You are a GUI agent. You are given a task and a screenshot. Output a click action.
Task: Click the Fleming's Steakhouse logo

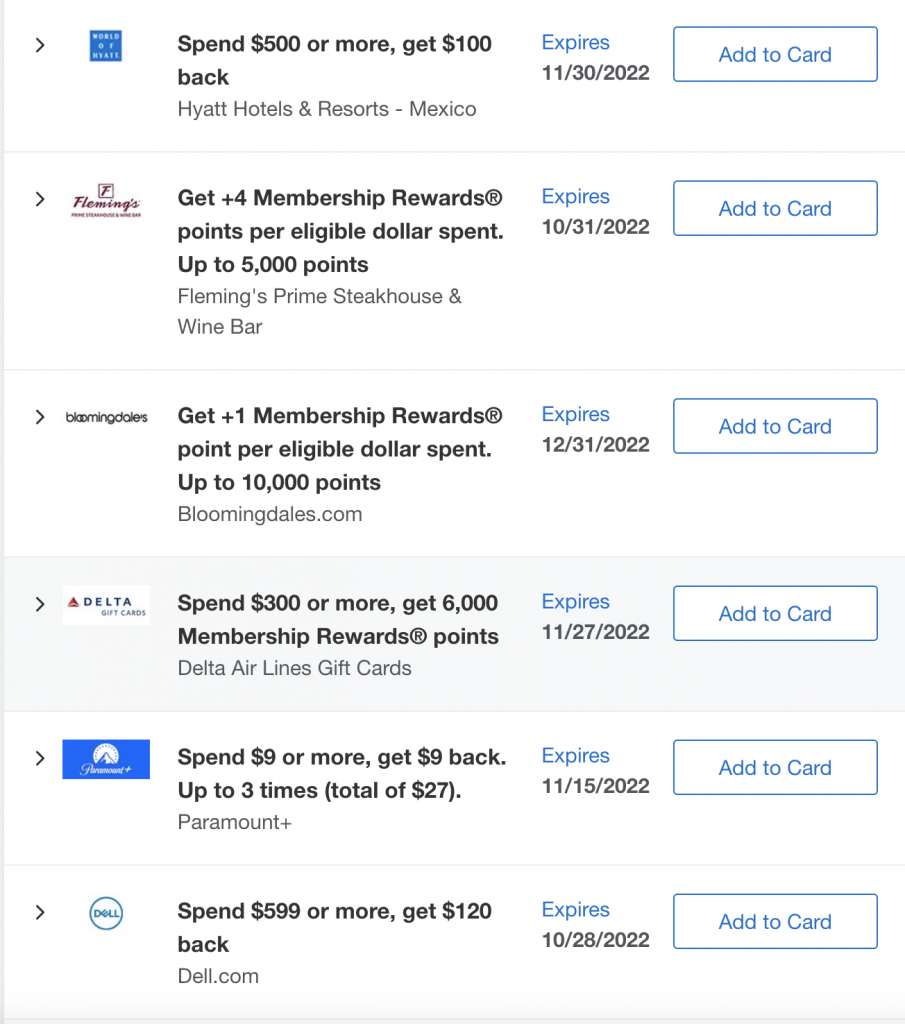105,201
